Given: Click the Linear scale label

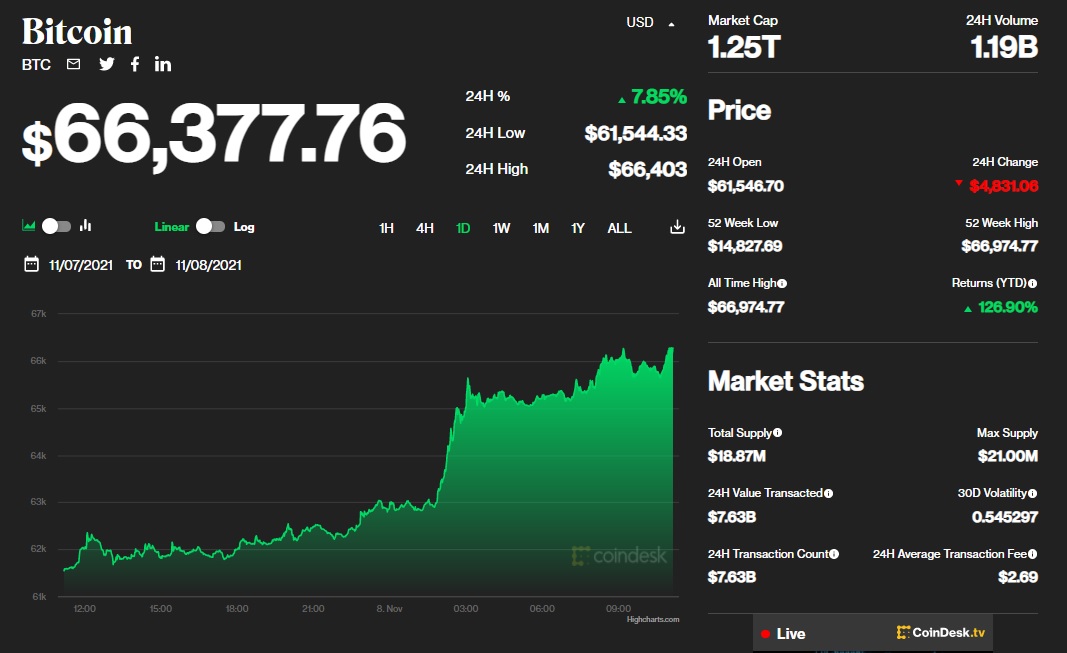Looking at the screenshot, I should click(171, 227).
